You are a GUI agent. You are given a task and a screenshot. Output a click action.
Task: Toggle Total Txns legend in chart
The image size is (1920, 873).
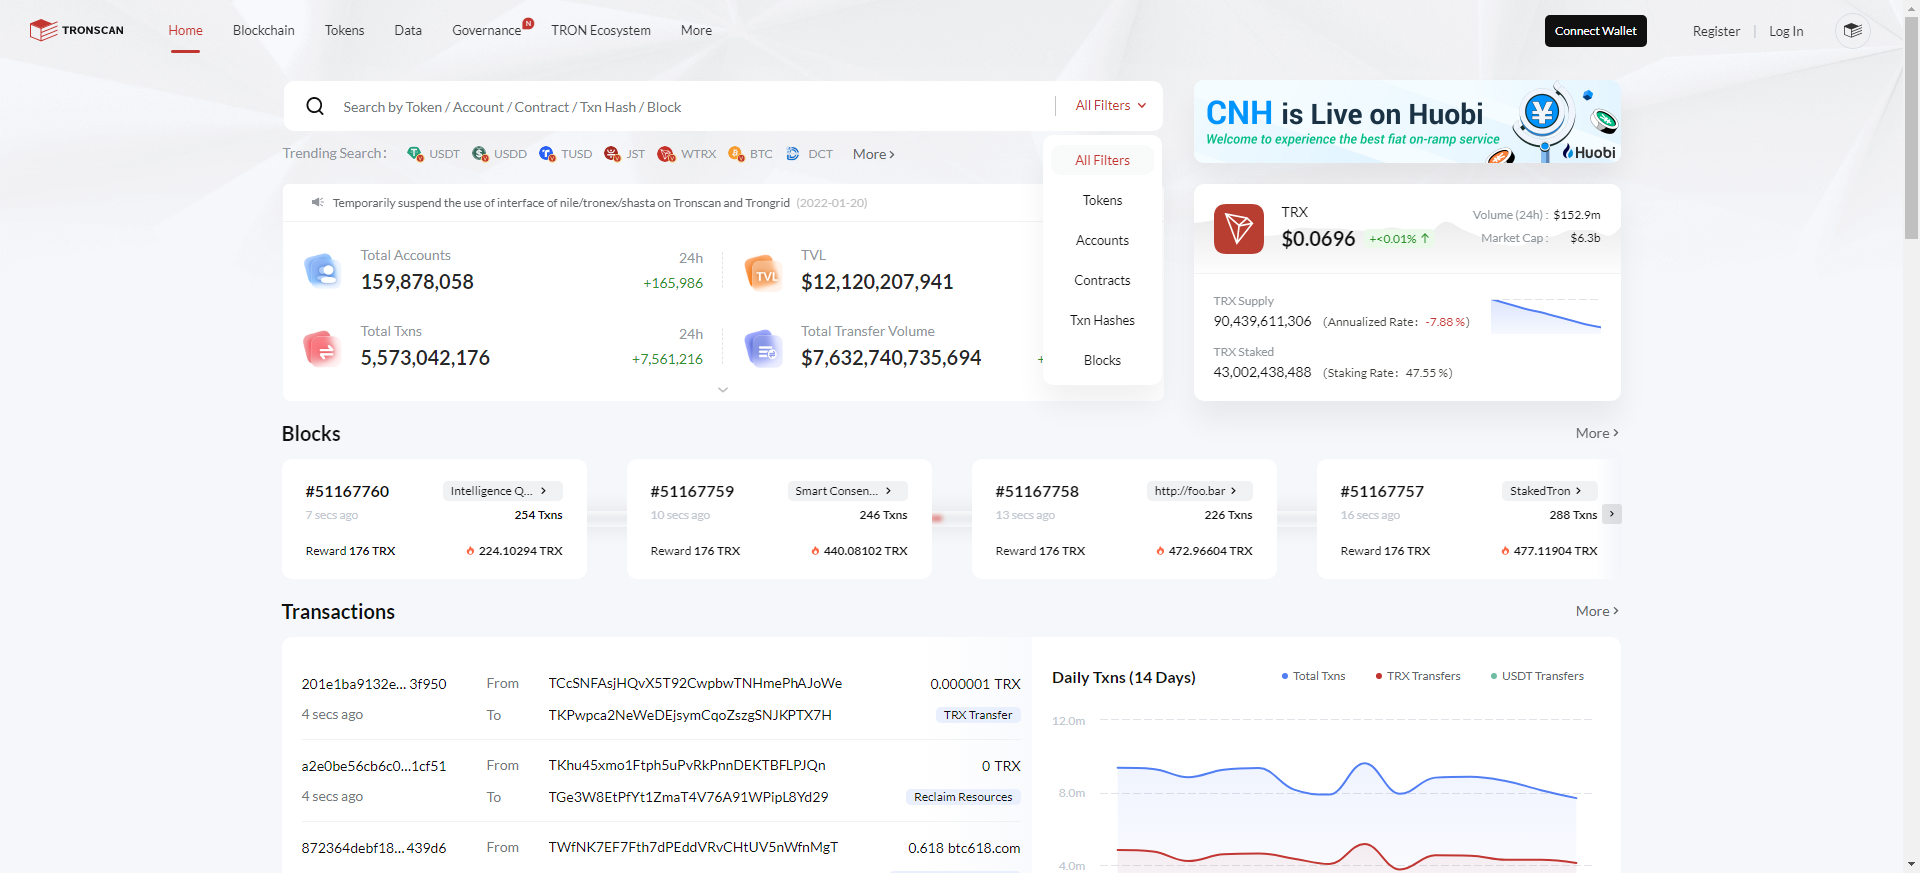click(x=1313, y=677)
